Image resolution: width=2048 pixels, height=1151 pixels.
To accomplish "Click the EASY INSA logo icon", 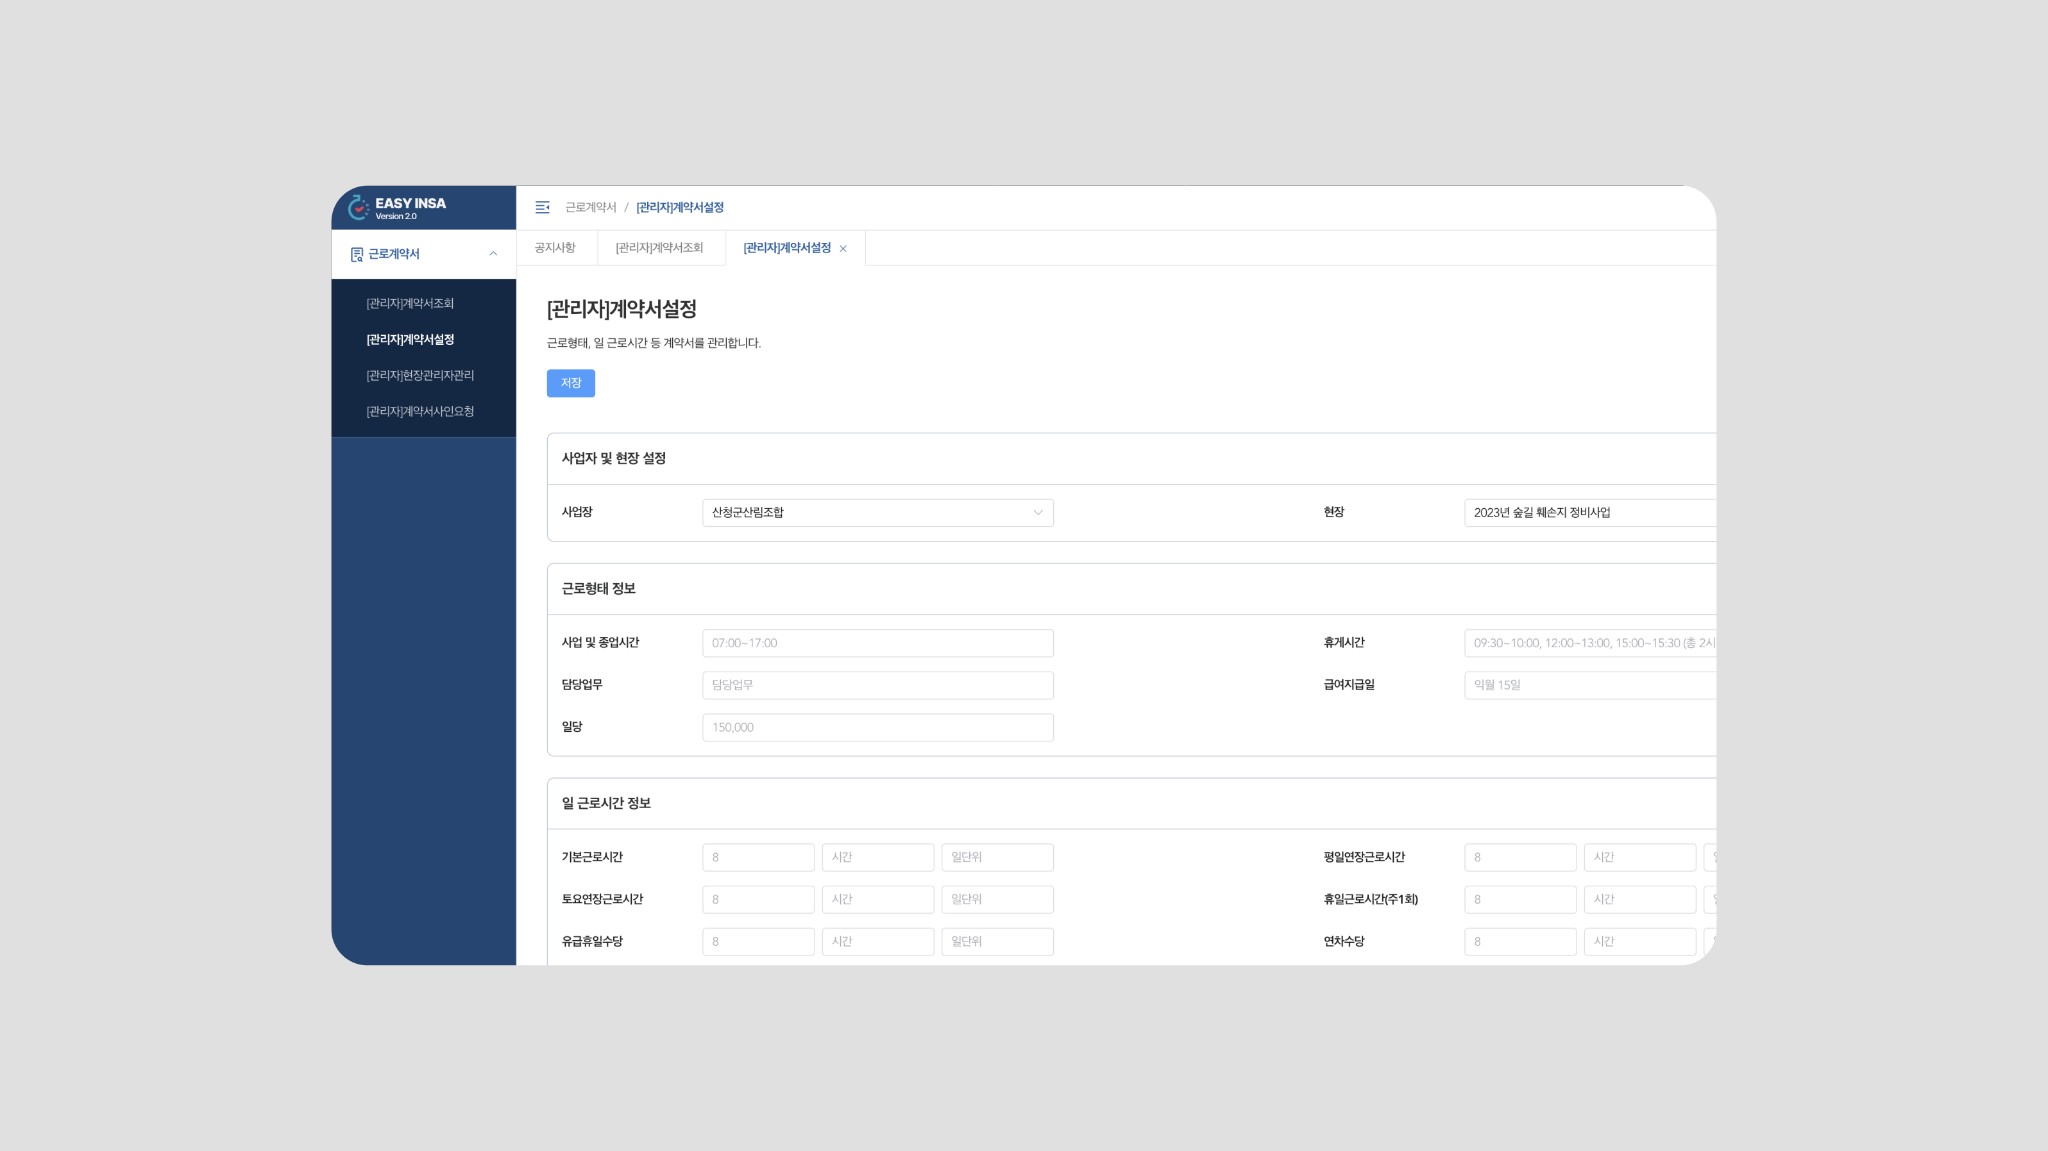I will coord(358,207).
